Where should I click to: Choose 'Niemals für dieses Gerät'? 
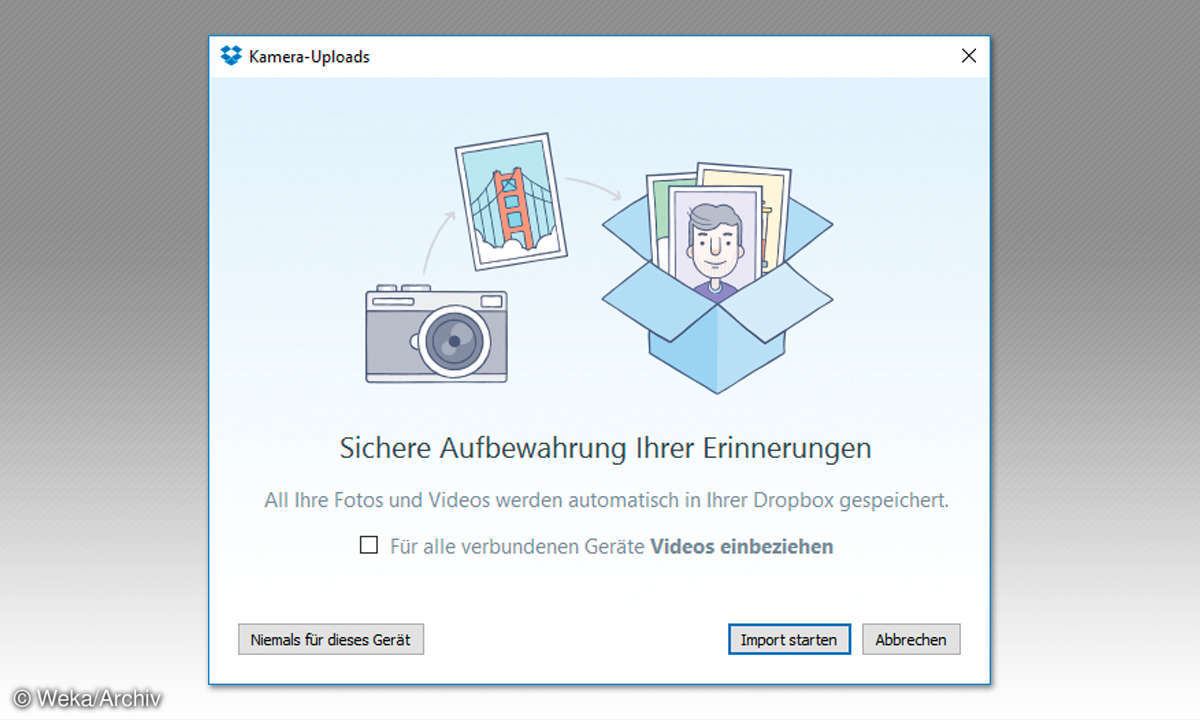tap(331, 639)
